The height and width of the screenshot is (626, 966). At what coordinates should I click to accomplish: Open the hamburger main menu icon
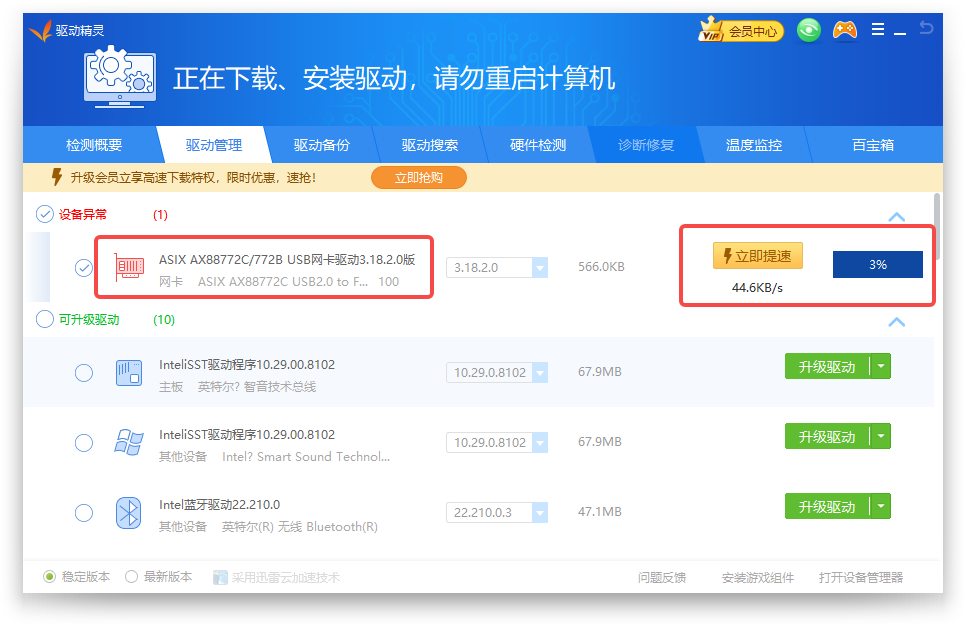[x=878, y=30]
